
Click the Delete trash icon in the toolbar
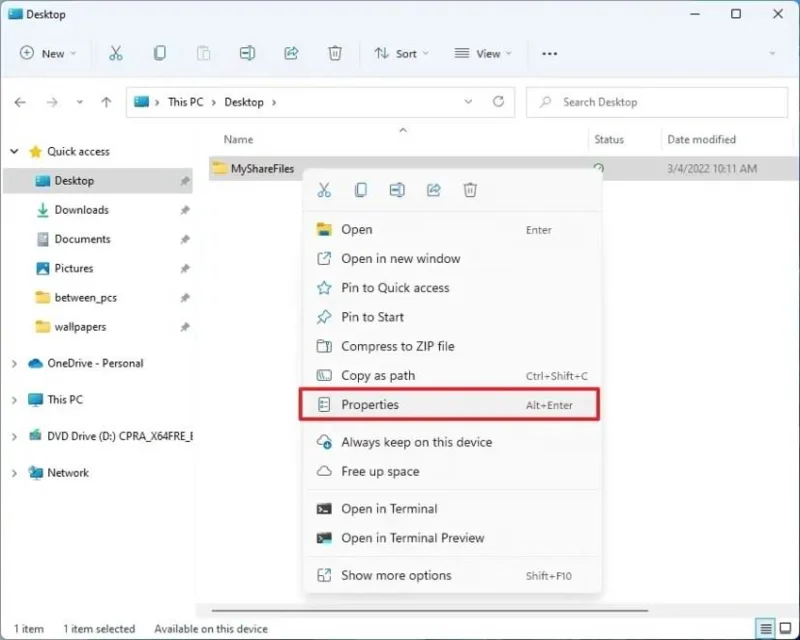pyautogui.click(x=335, y=53)
